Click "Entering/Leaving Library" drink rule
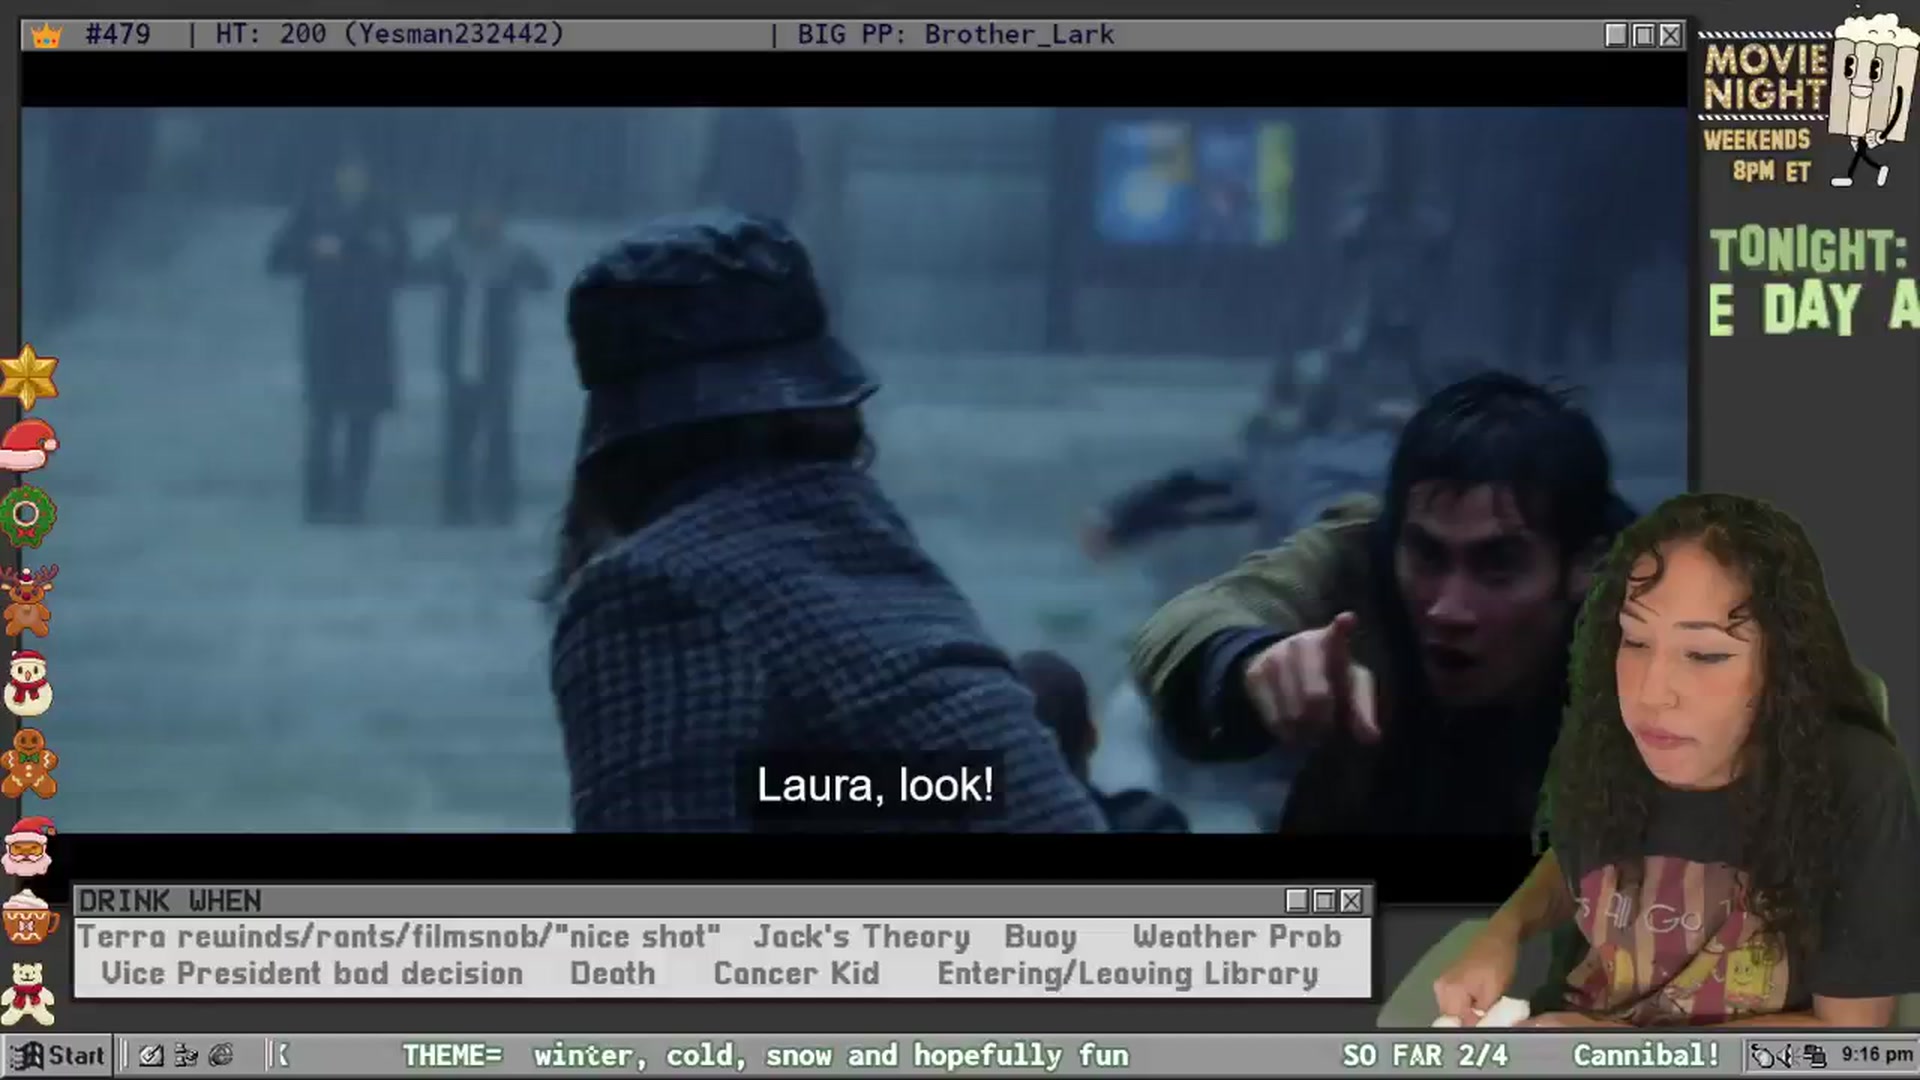 (x=1128, y=975)
